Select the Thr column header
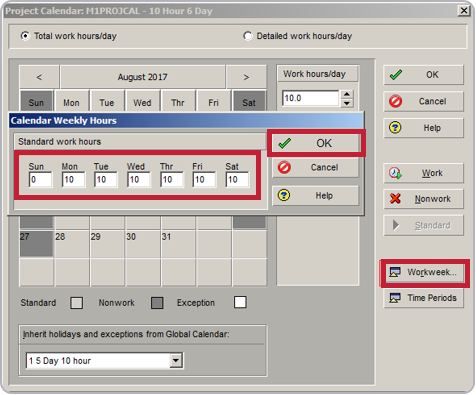The height and width of the screenshot is (395, 476). (x=178, y=101)
